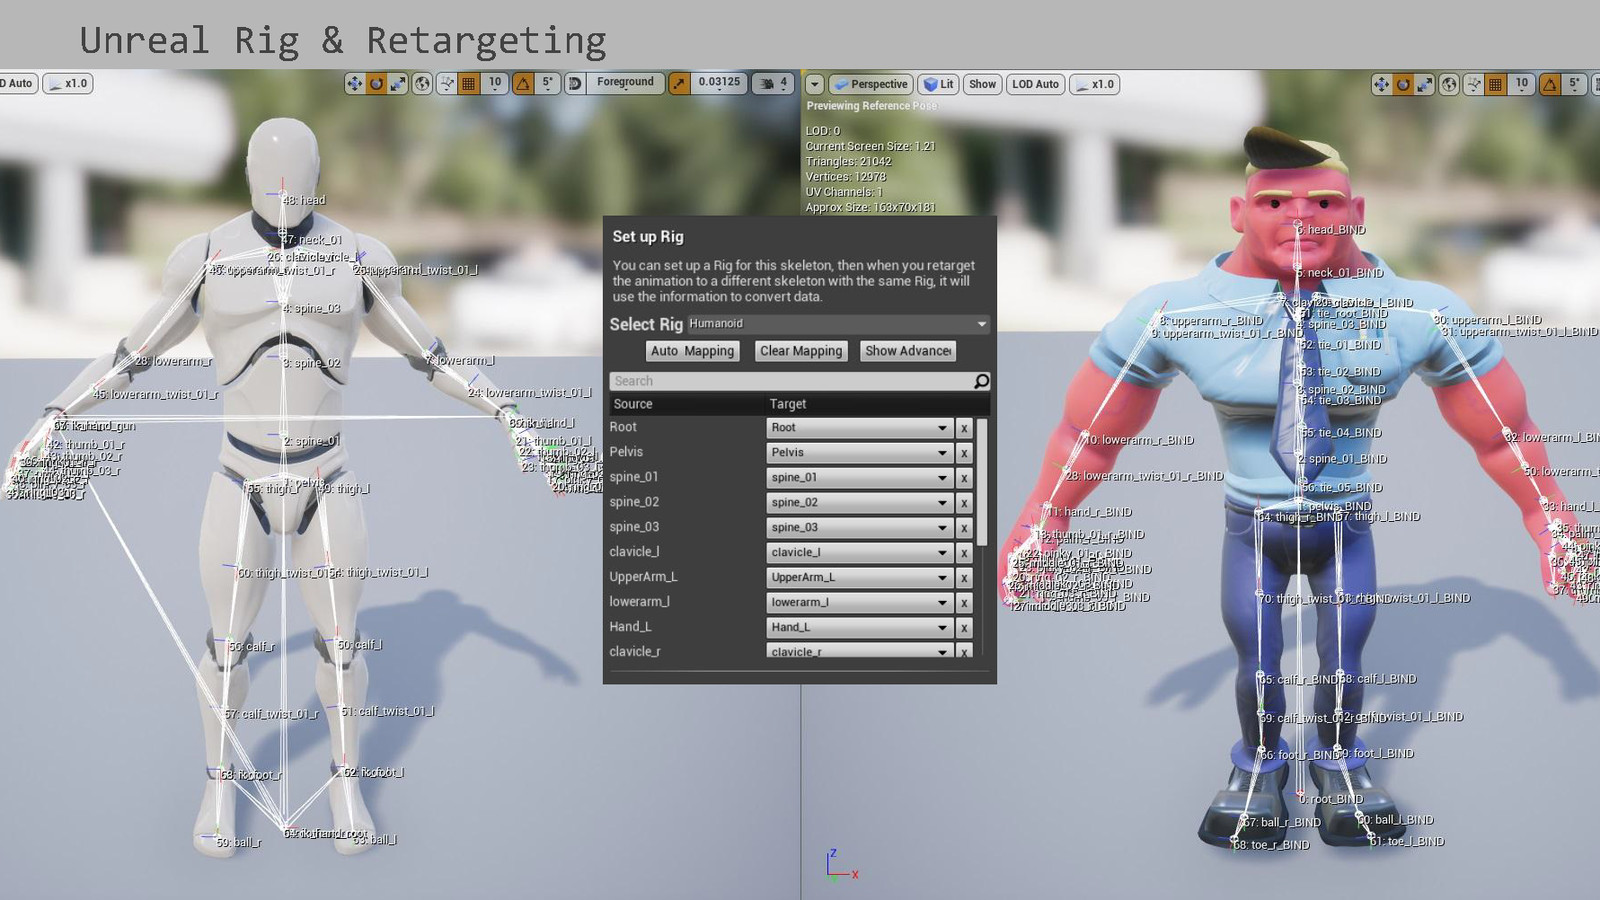Open scale snap value 0.03125
Screen dimensions: 1600x900
(719, 84)
